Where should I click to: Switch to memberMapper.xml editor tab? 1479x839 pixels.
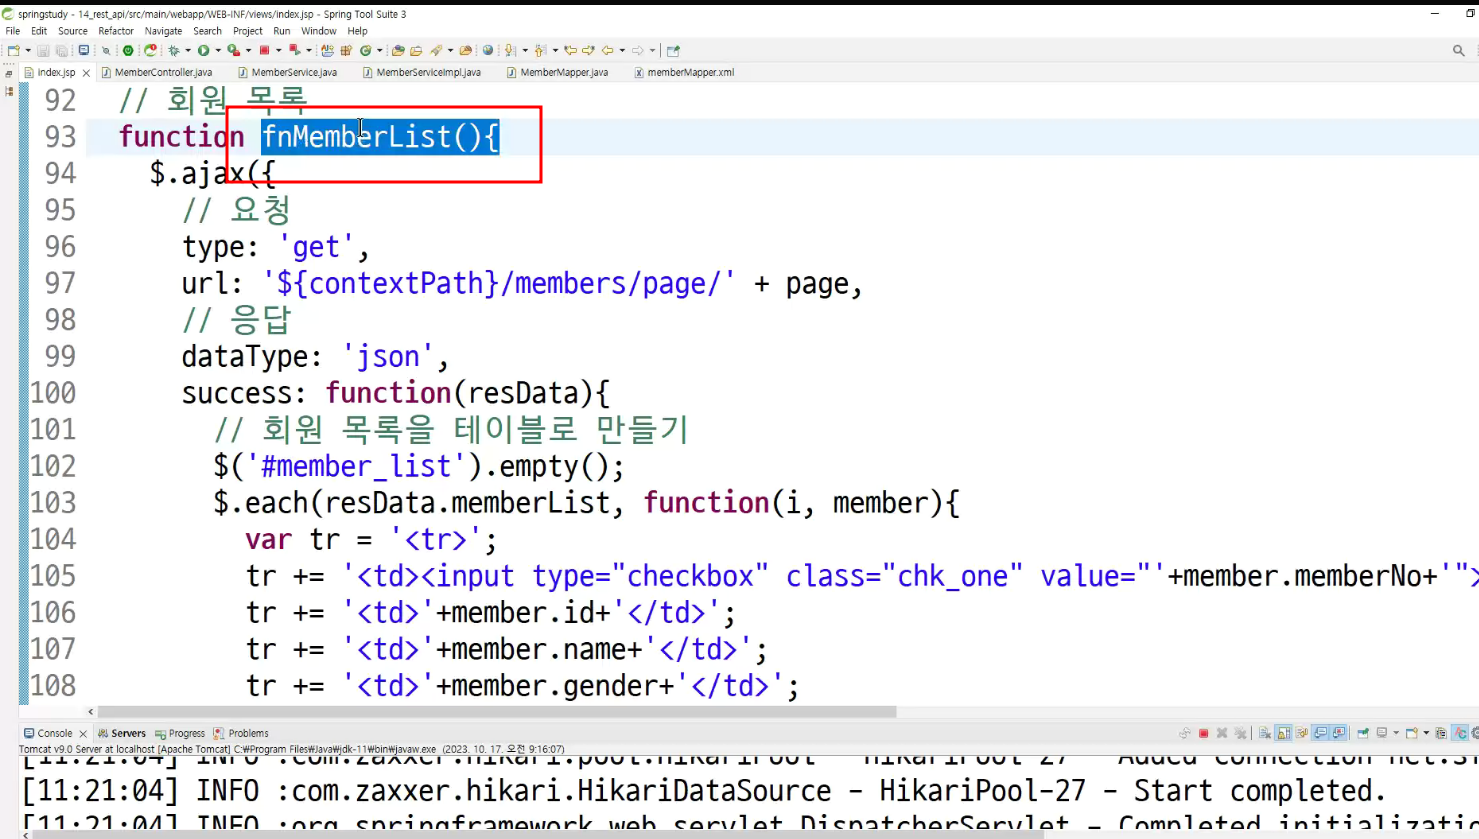point(686,72)
